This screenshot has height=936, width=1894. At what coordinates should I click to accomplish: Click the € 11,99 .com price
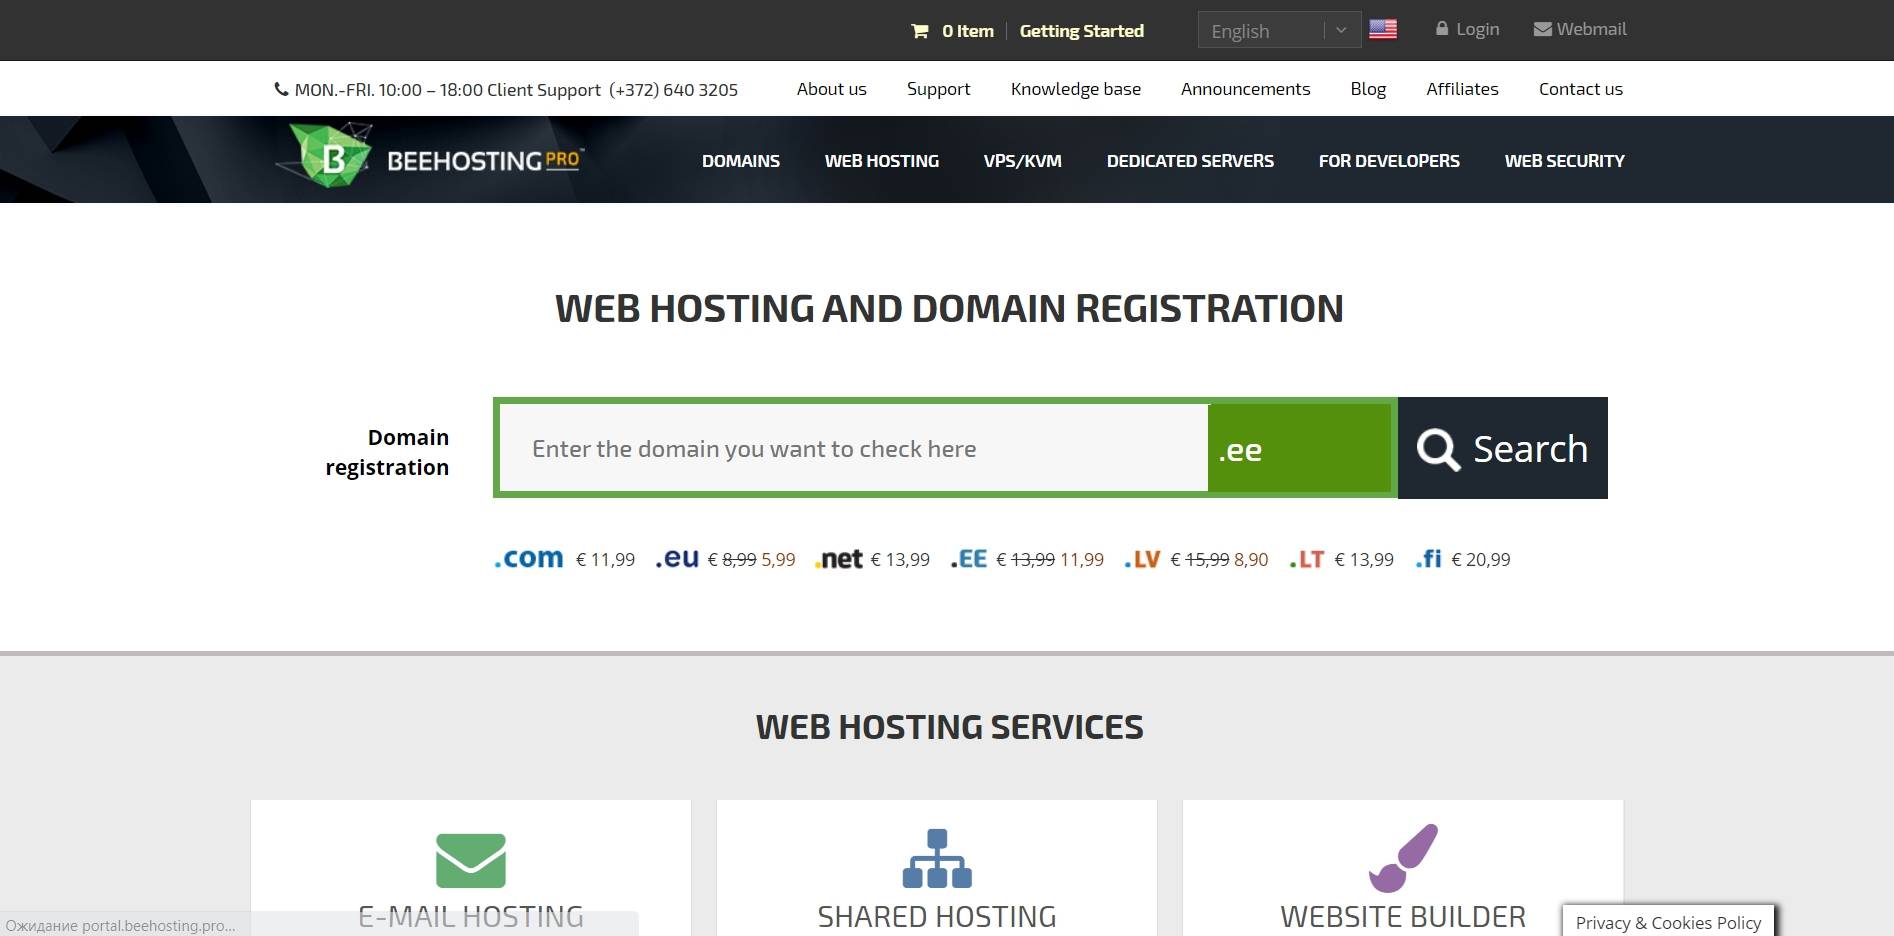[x=605, y=560]
